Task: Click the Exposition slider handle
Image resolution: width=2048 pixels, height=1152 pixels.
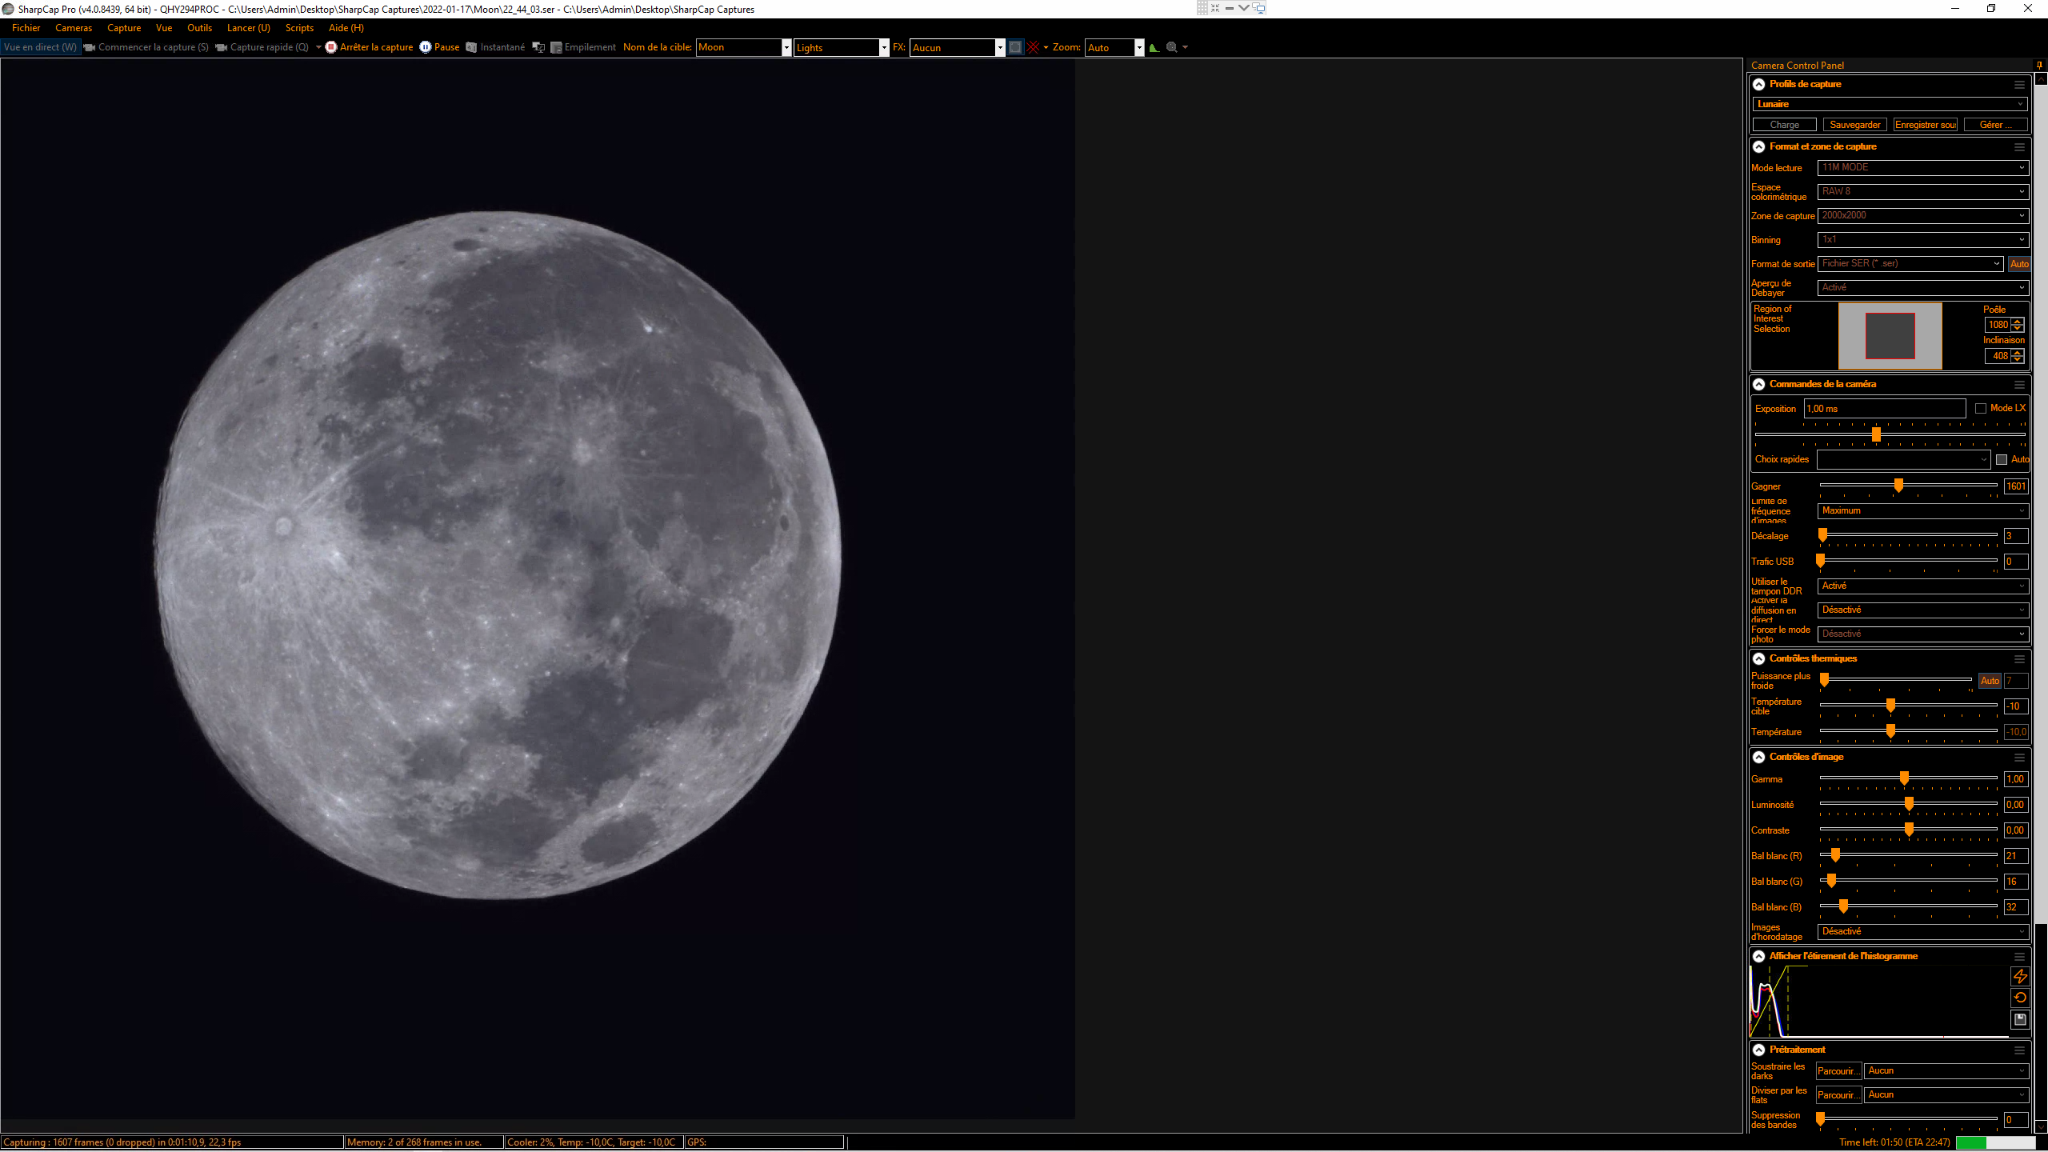Action: [1876, 434]
